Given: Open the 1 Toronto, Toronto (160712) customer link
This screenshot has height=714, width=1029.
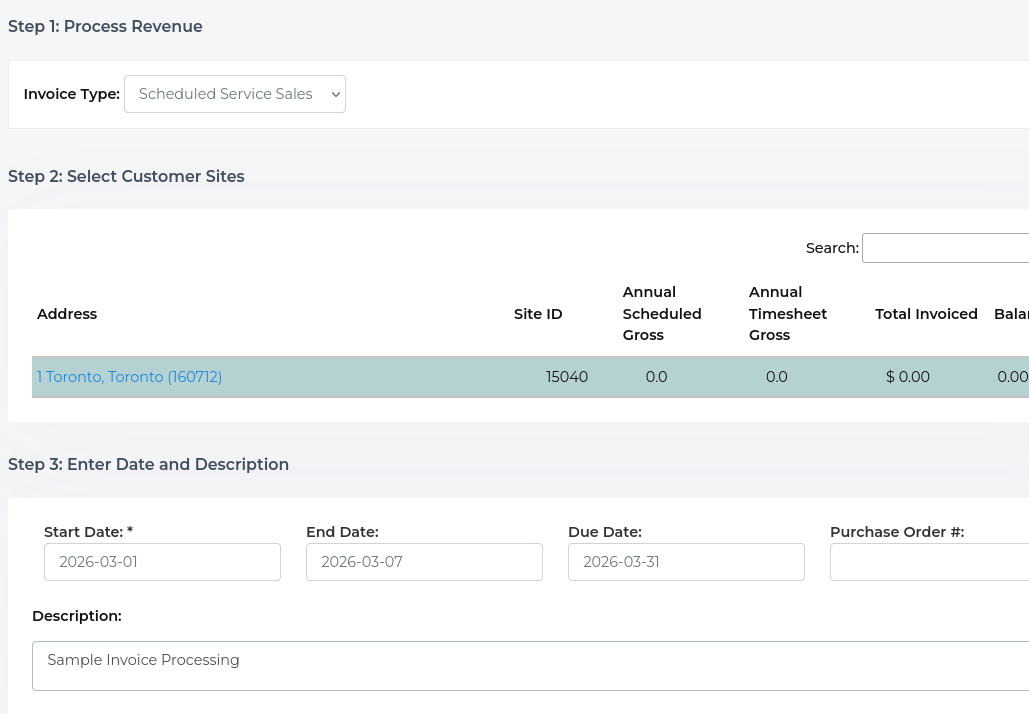Looking at the screenshot, I should [129, 377].
